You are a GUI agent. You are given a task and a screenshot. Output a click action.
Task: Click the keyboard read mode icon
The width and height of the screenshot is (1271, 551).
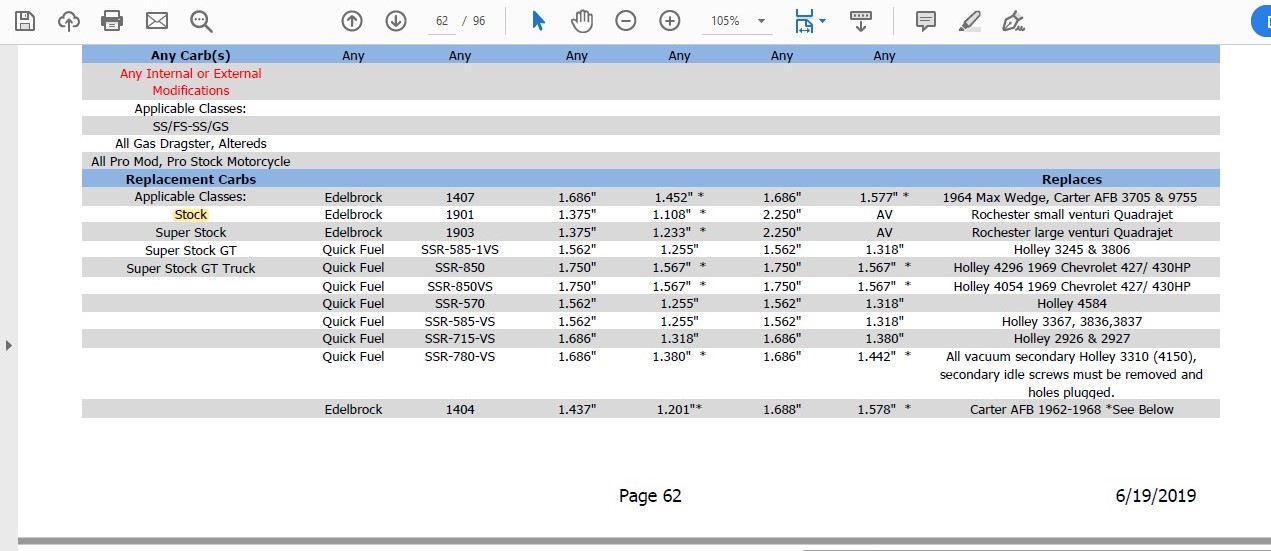pyautogui.click(x=860, y=21)
